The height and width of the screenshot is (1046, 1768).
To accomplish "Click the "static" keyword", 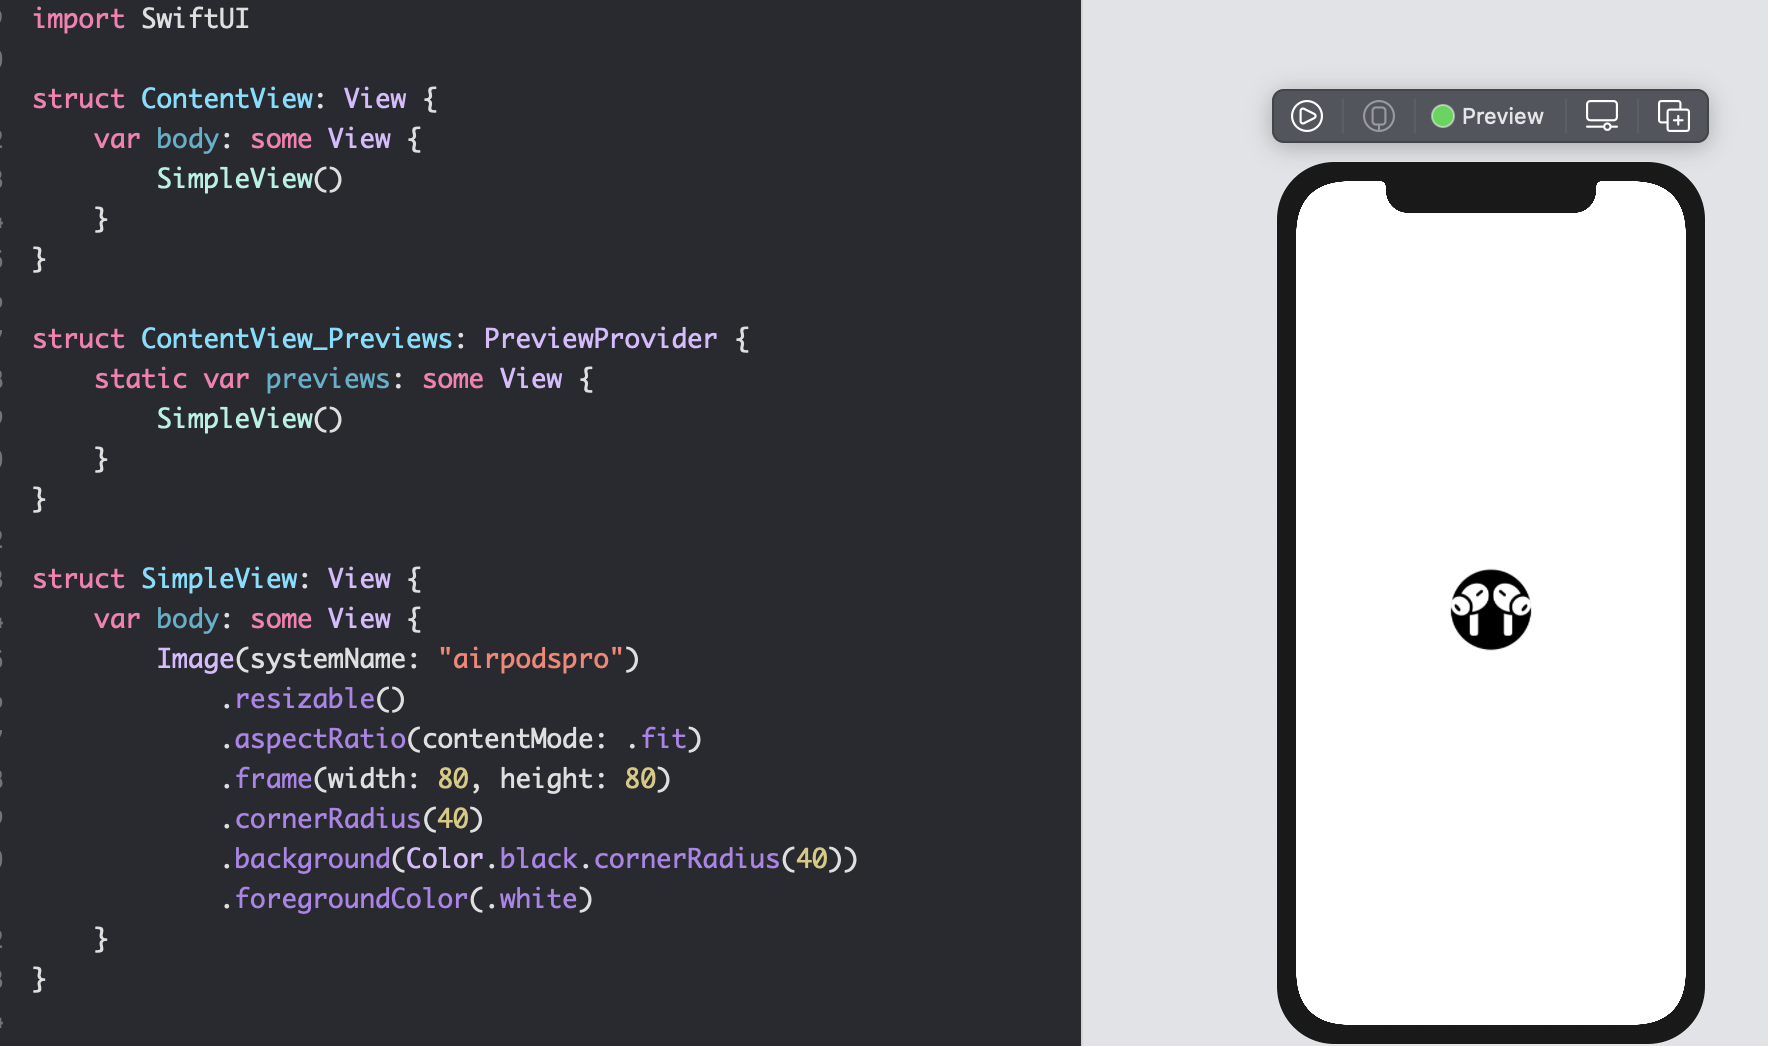I will (141, 379).
